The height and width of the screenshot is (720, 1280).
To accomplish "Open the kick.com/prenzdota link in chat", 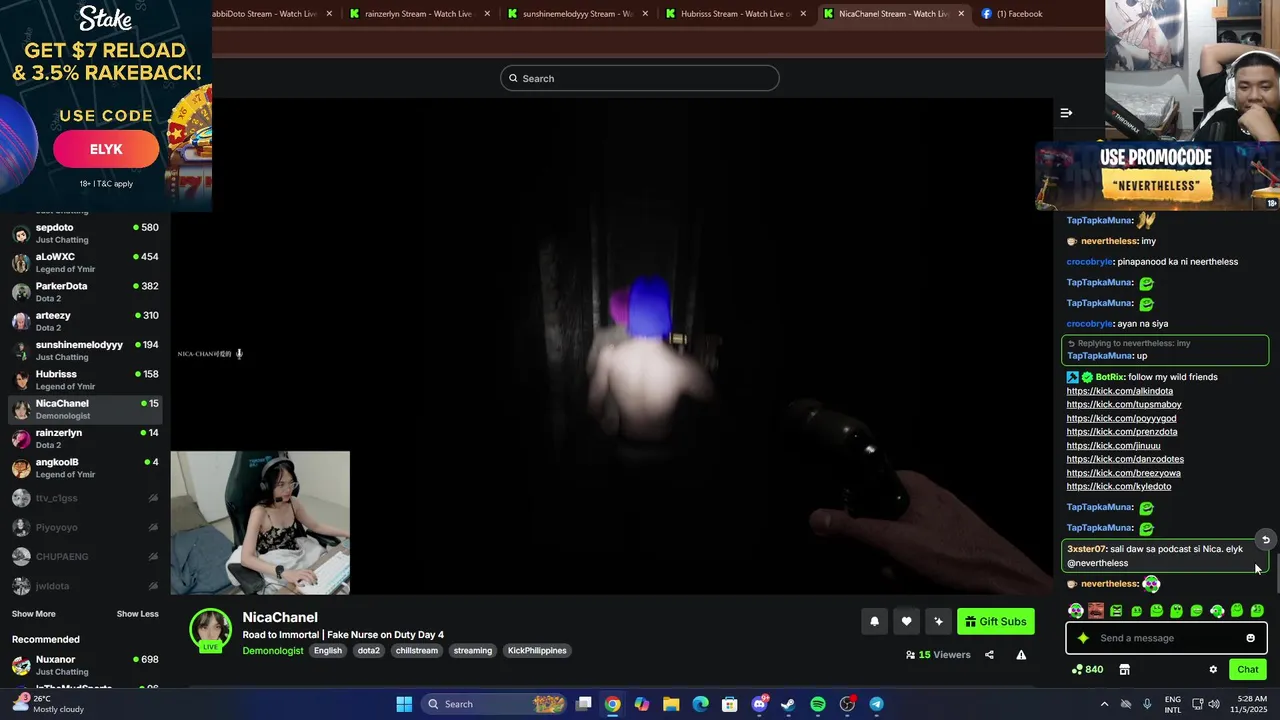I will tap(1121, 432).
